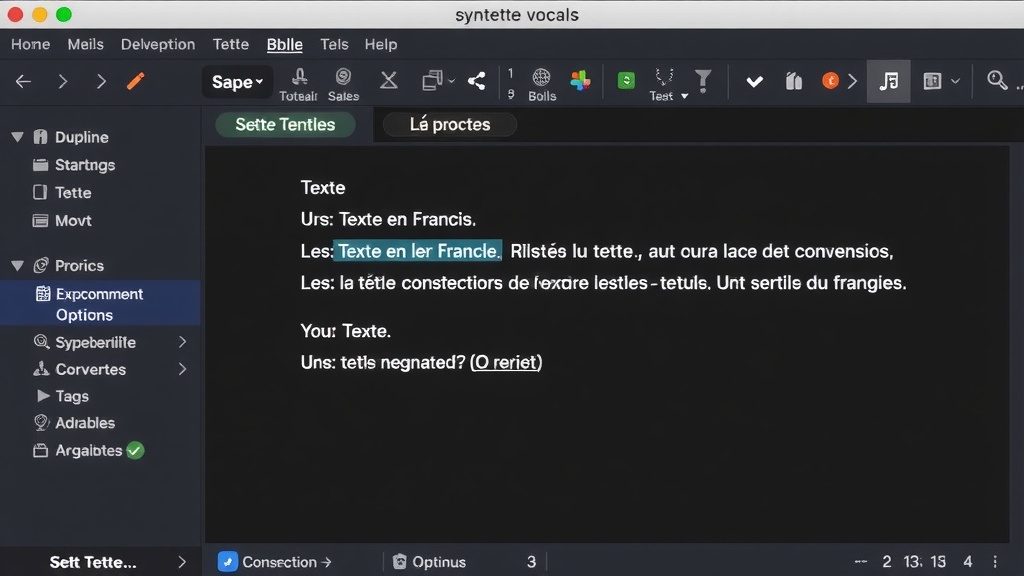
Task: Click the Toteair anchor icon
Action: click(x=299, y=76)
